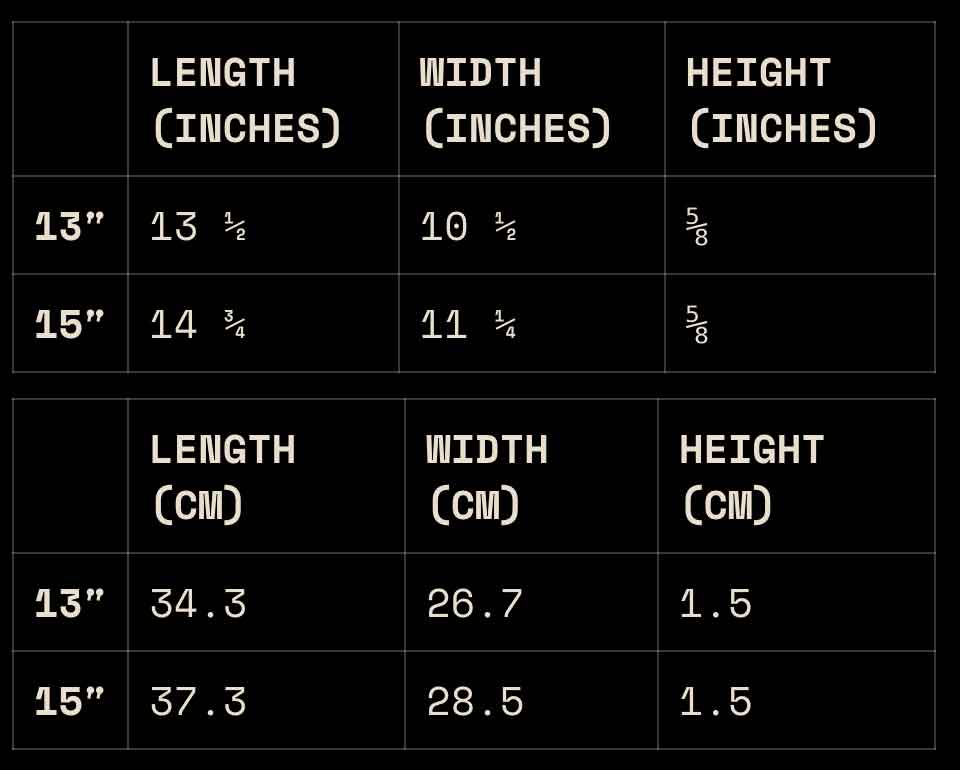Select the 26.7 width cell
Image resolution: width=960 pixels, height=770 pixels.
point(474,604)
